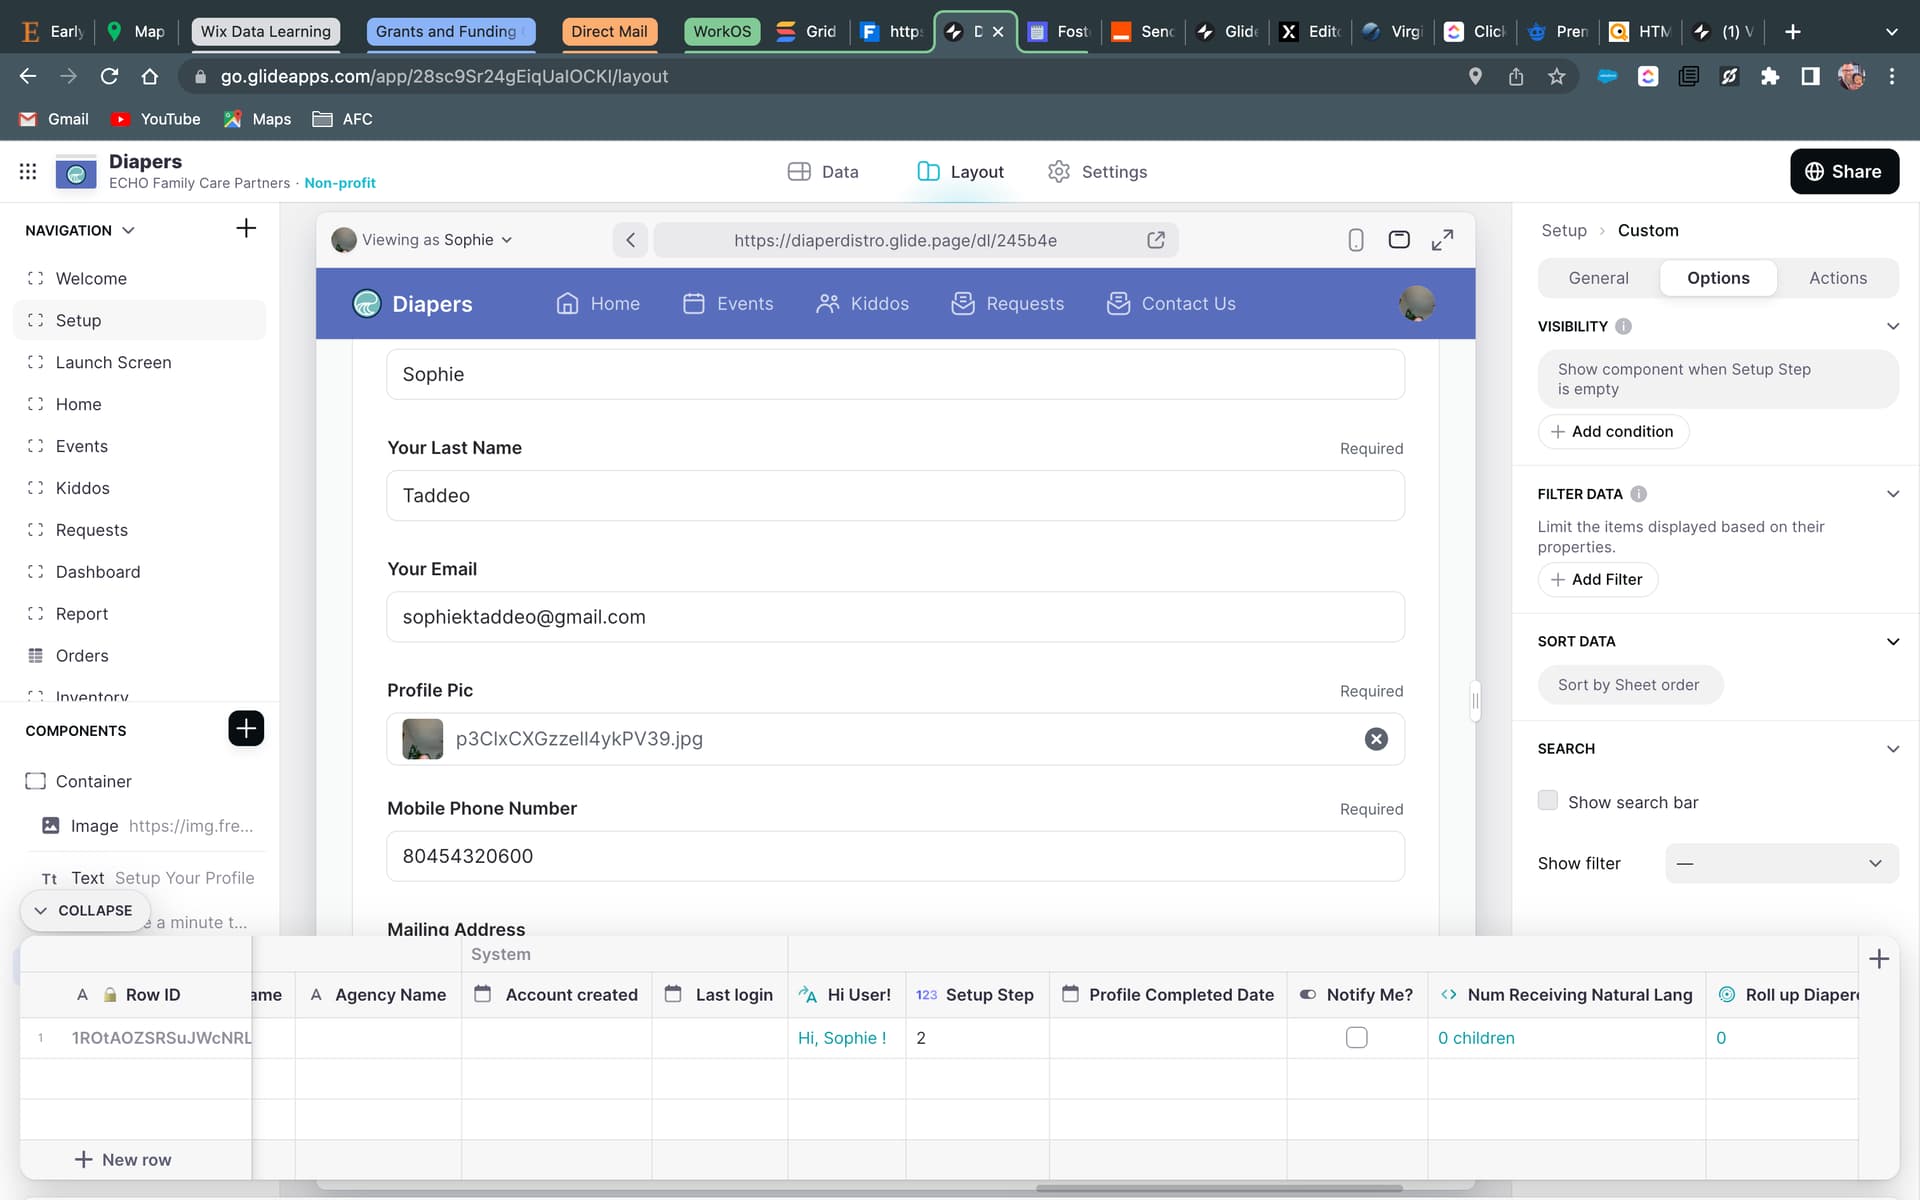The height and width of the screenshot is (1200, 1920).
Task: Expand preview to fullscreen
Action: 1442,240
